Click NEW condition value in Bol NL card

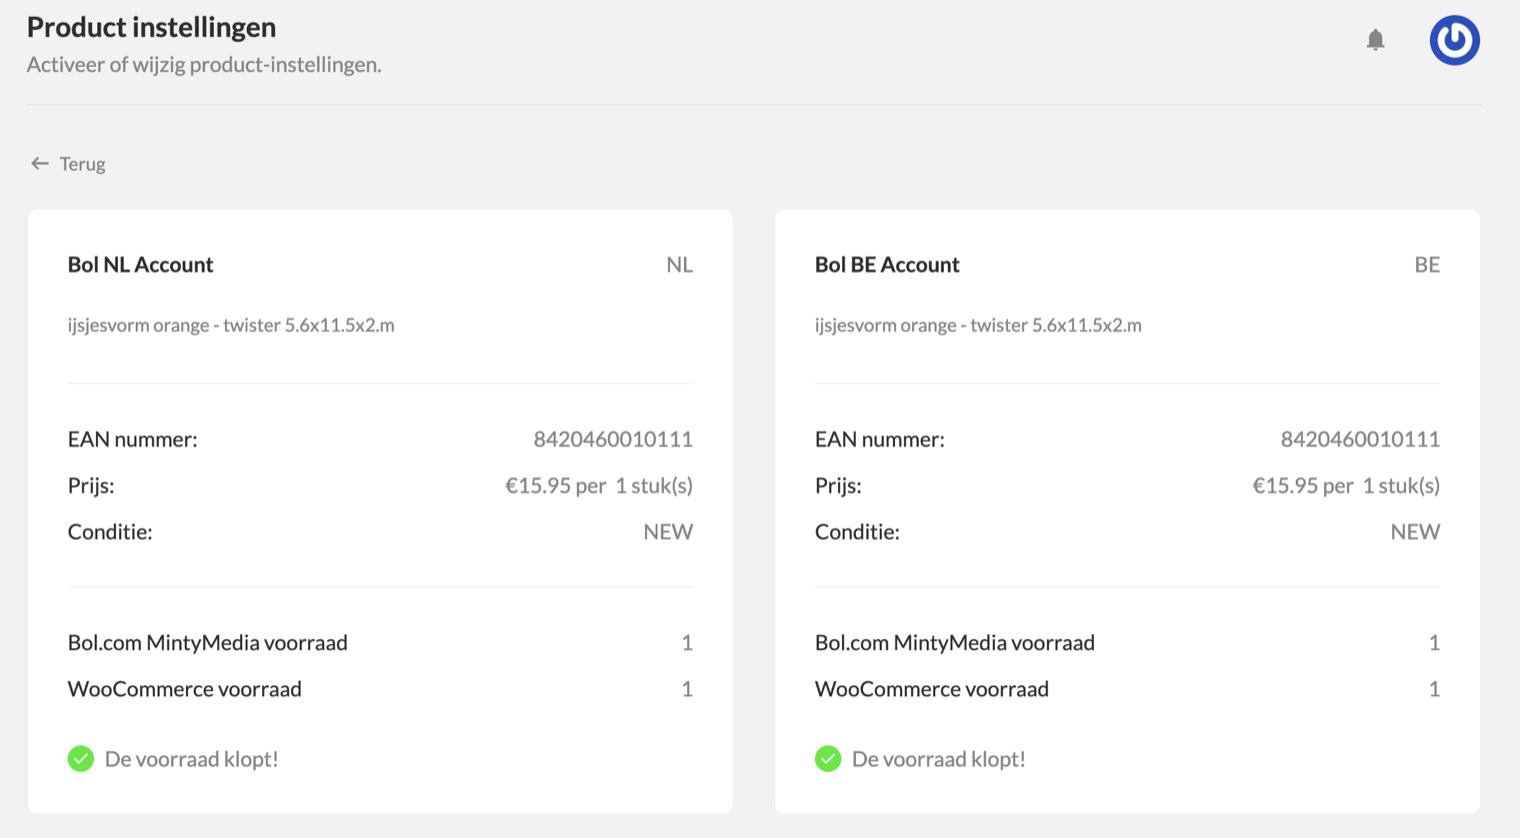point(668,532)
